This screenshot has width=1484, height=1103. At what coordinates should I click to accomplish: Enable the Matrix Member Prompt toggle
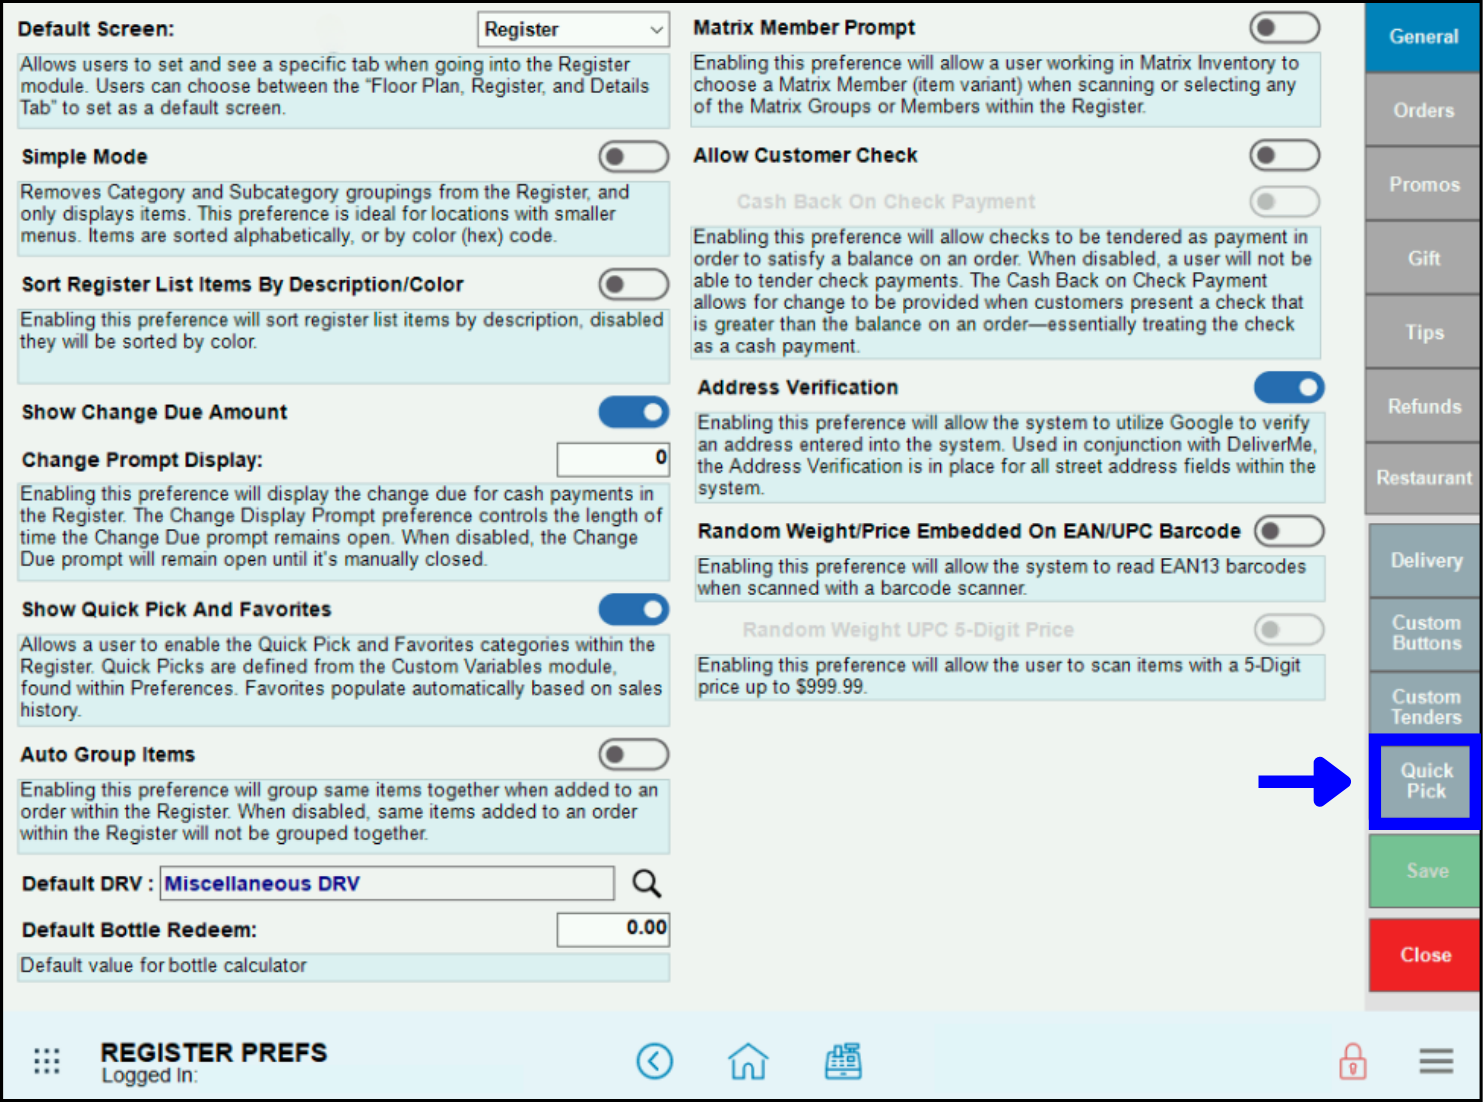click(x=1284, y=28)
